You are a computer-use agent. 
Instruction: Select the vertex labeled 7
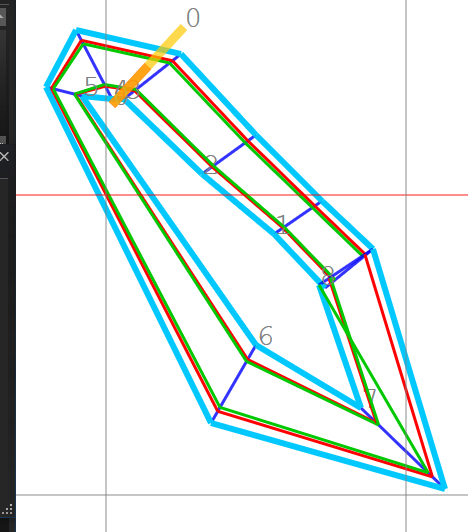[x=371, y=396]
